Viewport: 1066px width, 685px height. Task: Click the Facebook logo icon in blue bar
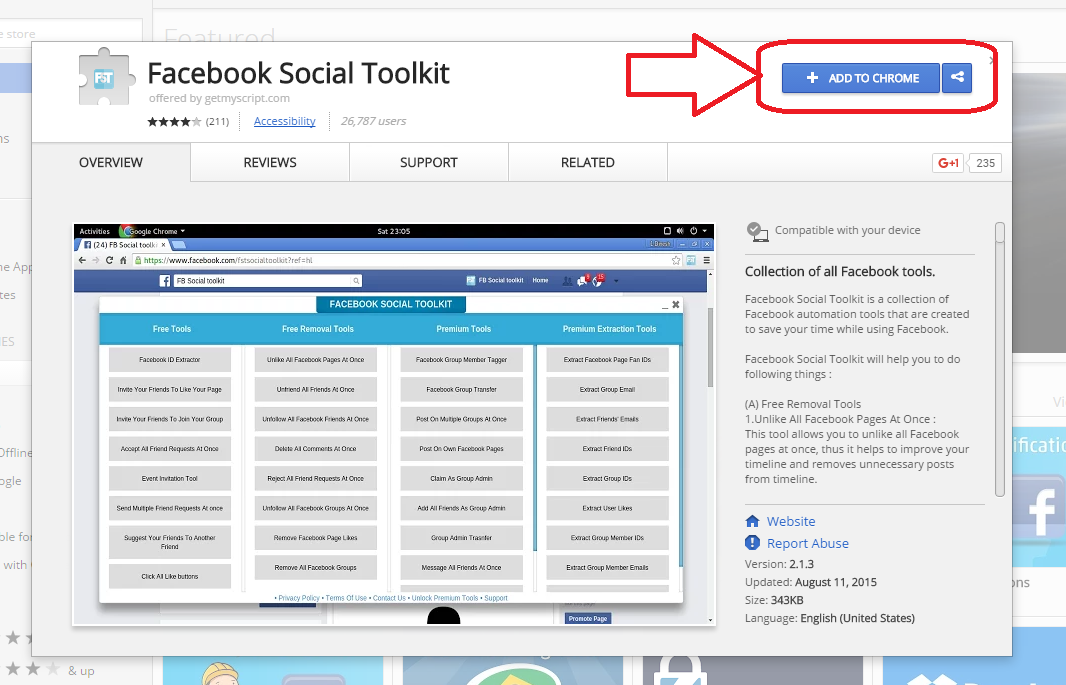[165, 281]
